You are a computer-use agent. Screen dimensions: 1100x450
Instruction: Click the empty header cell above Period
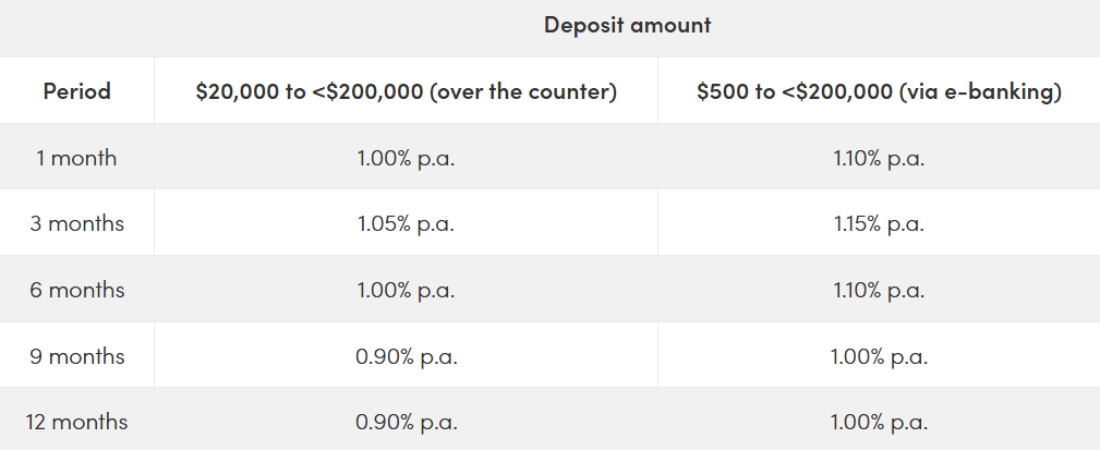pos(76,27)
